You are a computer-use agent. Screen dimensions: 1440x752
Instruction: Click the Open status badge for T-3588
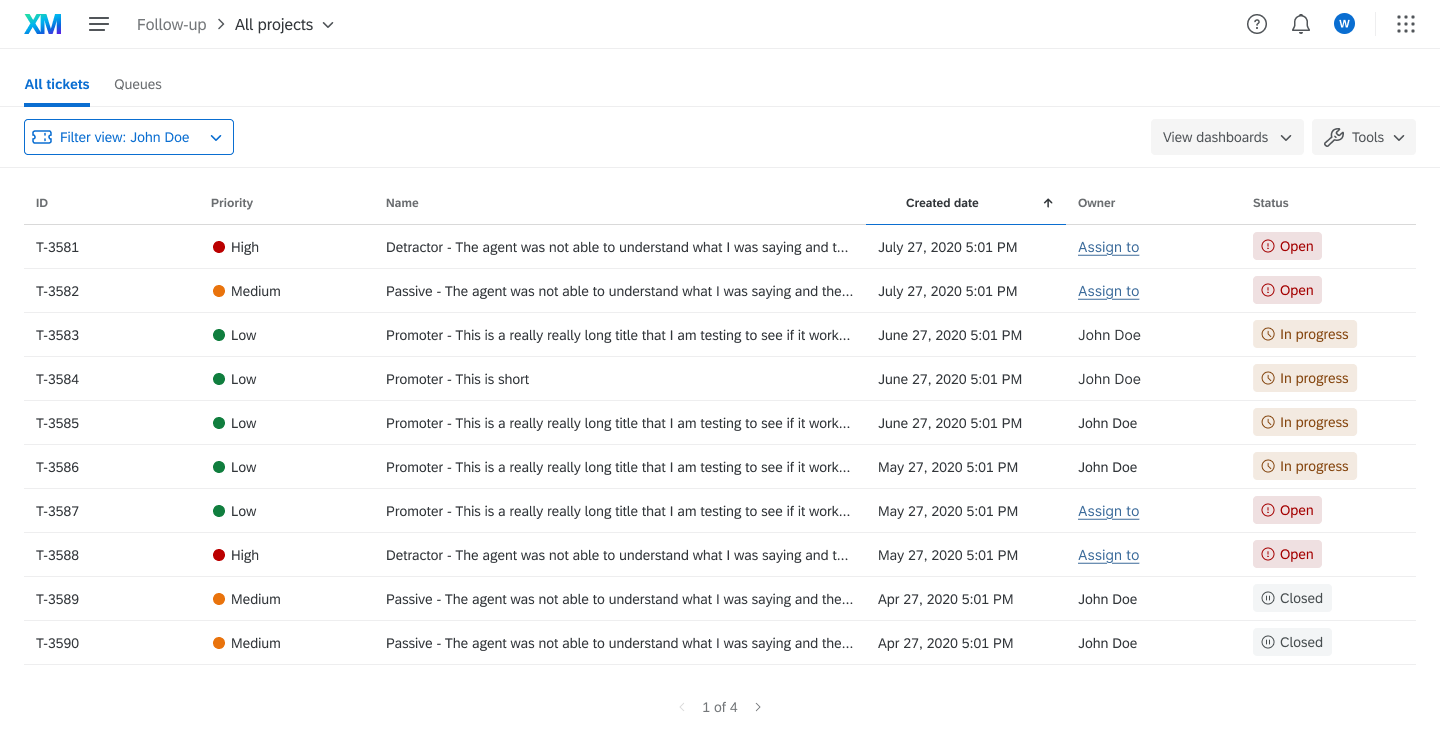coord(1287,554)
